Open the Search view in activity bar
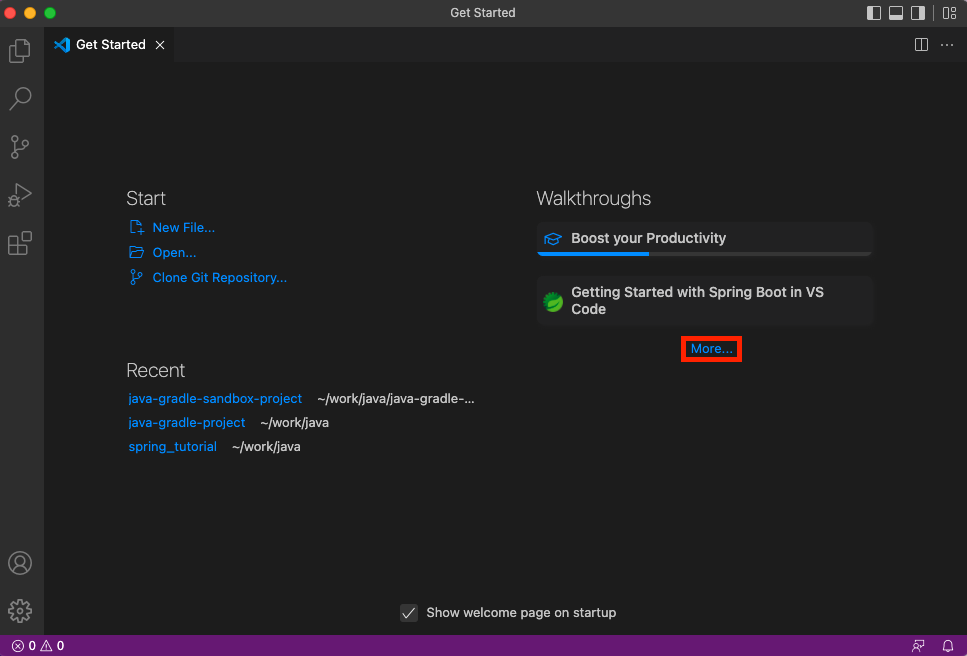 point(20,99)
